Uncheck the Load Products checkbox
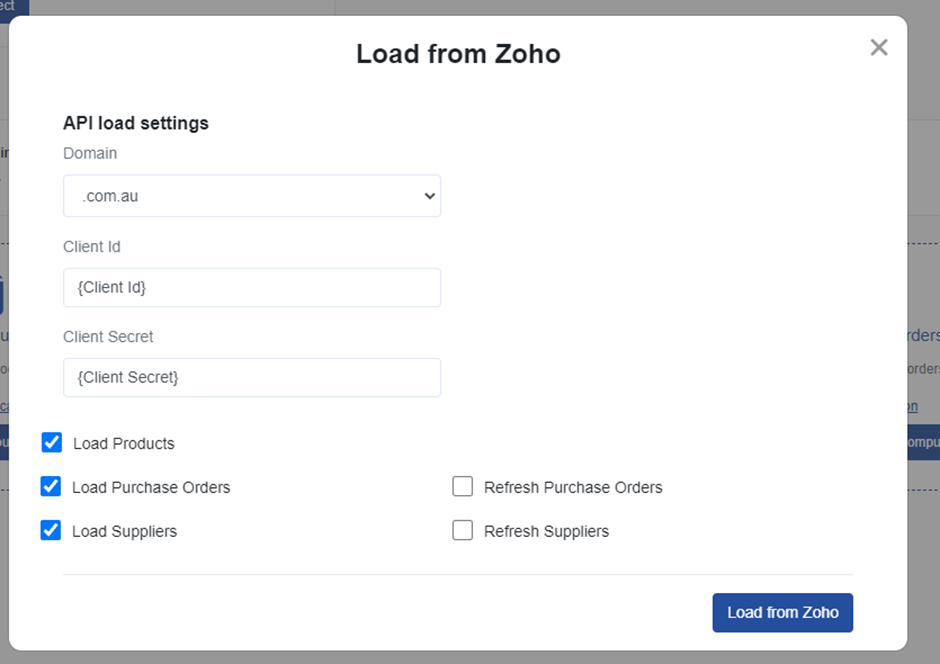The height and width of the screenshot is (664, 940). (x=52, y=442)
